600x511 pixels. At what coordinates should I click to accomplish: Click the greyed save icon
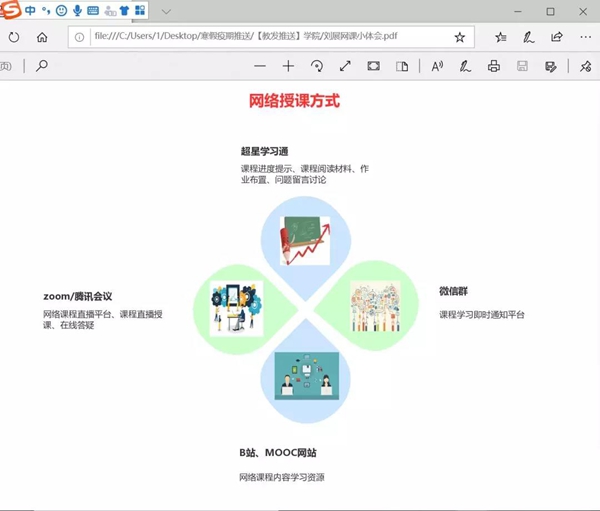(522, 66)
